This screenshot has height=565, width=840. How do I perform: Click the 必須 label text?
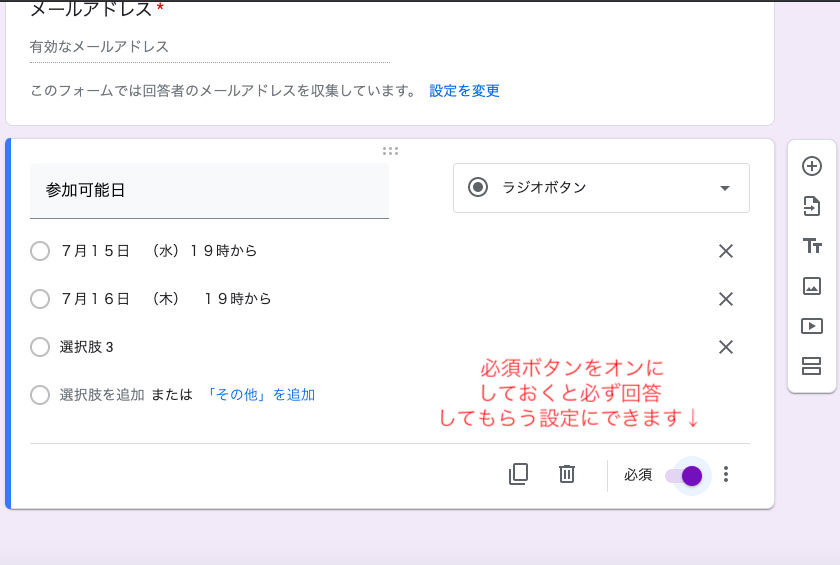(x=638, y=474)
